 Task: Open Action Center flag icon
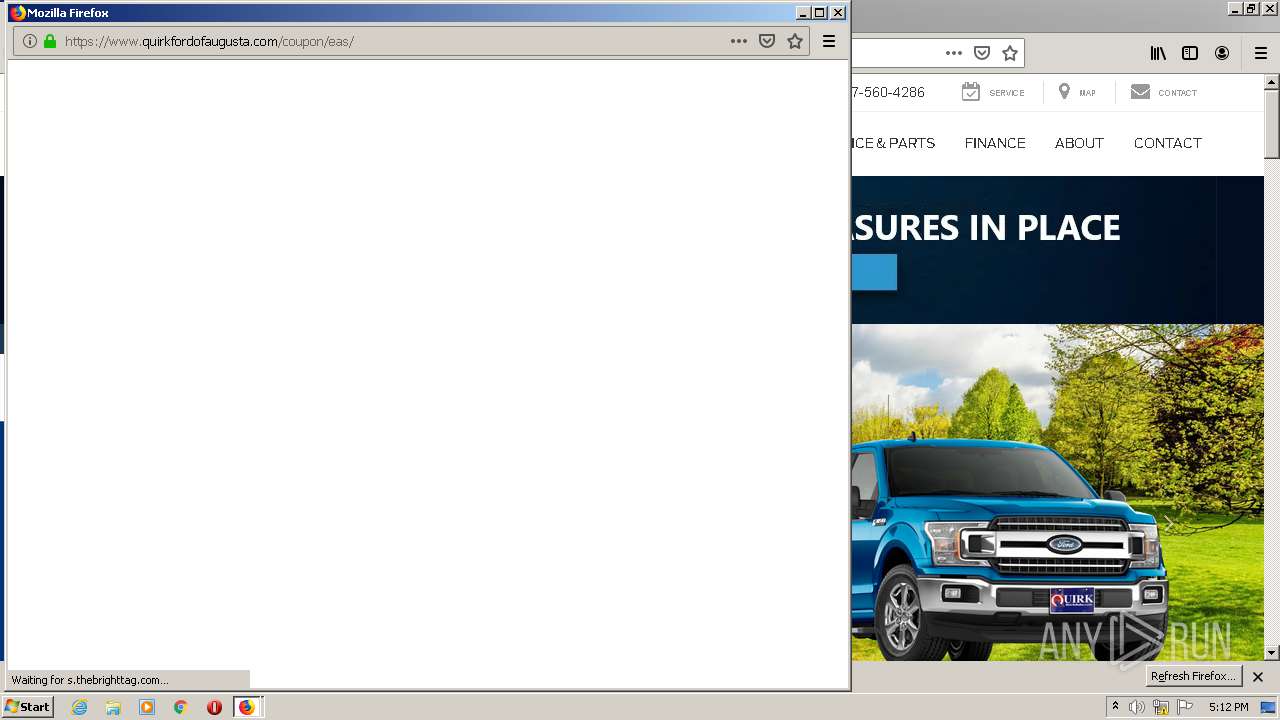[x=1185, y=707]
